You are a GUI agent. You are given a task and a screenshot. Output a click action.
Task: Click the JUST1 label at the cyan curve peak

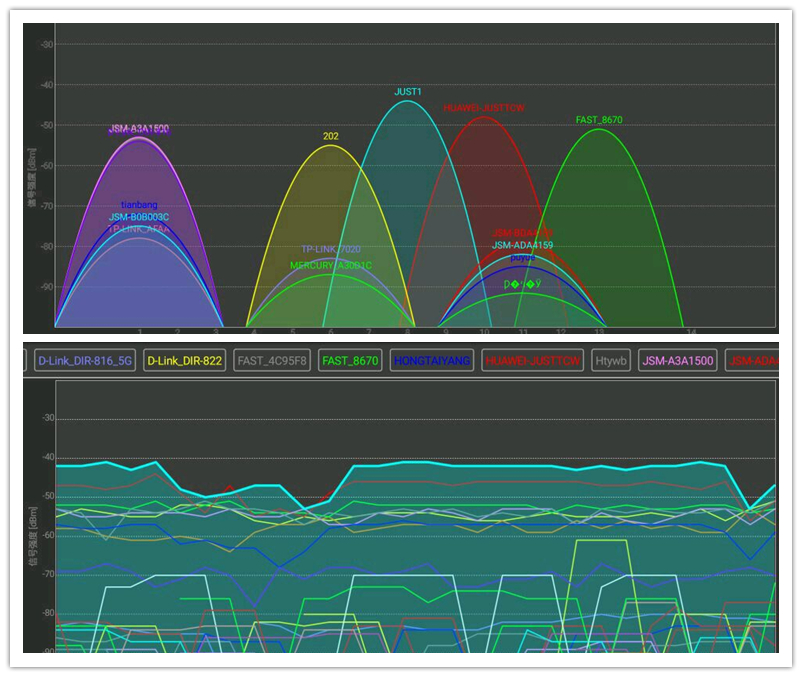pyautogui.click(x=408, y=92)
